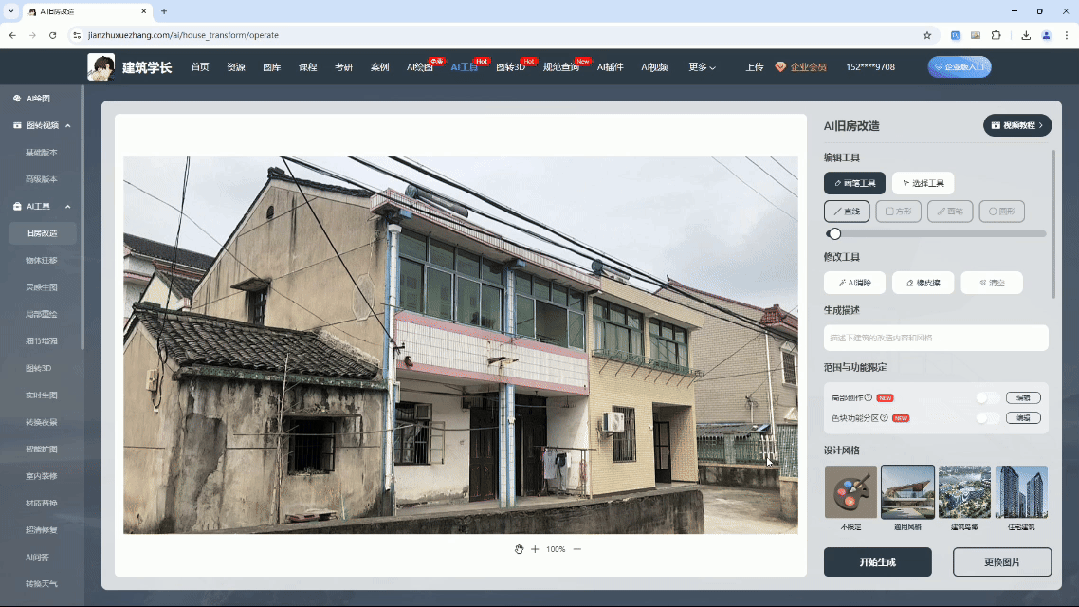Click the 色块功能分区 help question icon
The image size is (1079, 607).
pos(884,418)
